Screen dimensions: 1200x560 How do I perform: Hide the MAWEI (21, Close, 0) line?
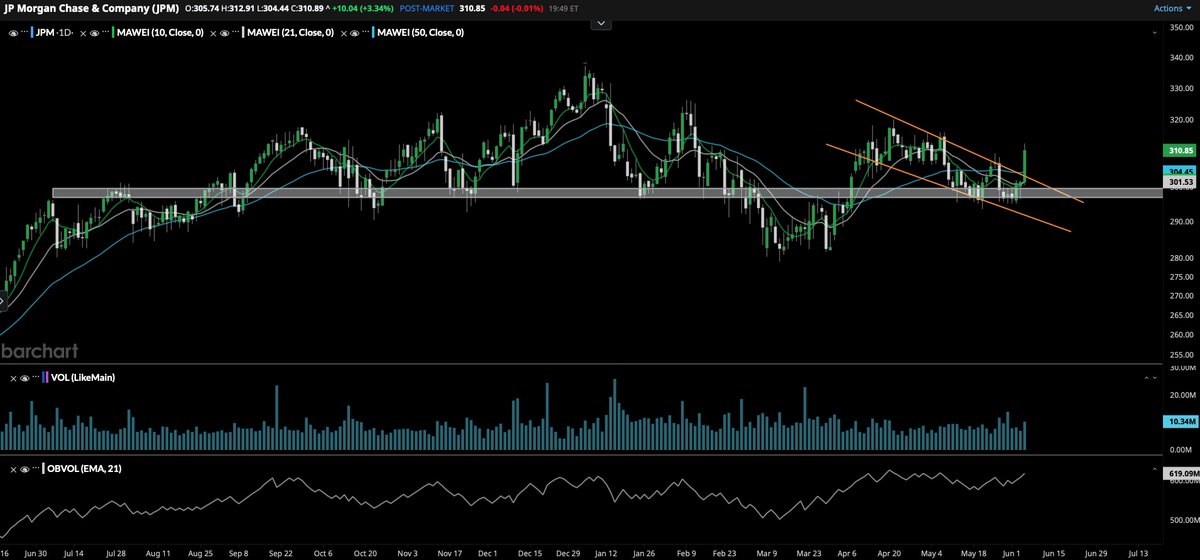(x=225, y=33)
